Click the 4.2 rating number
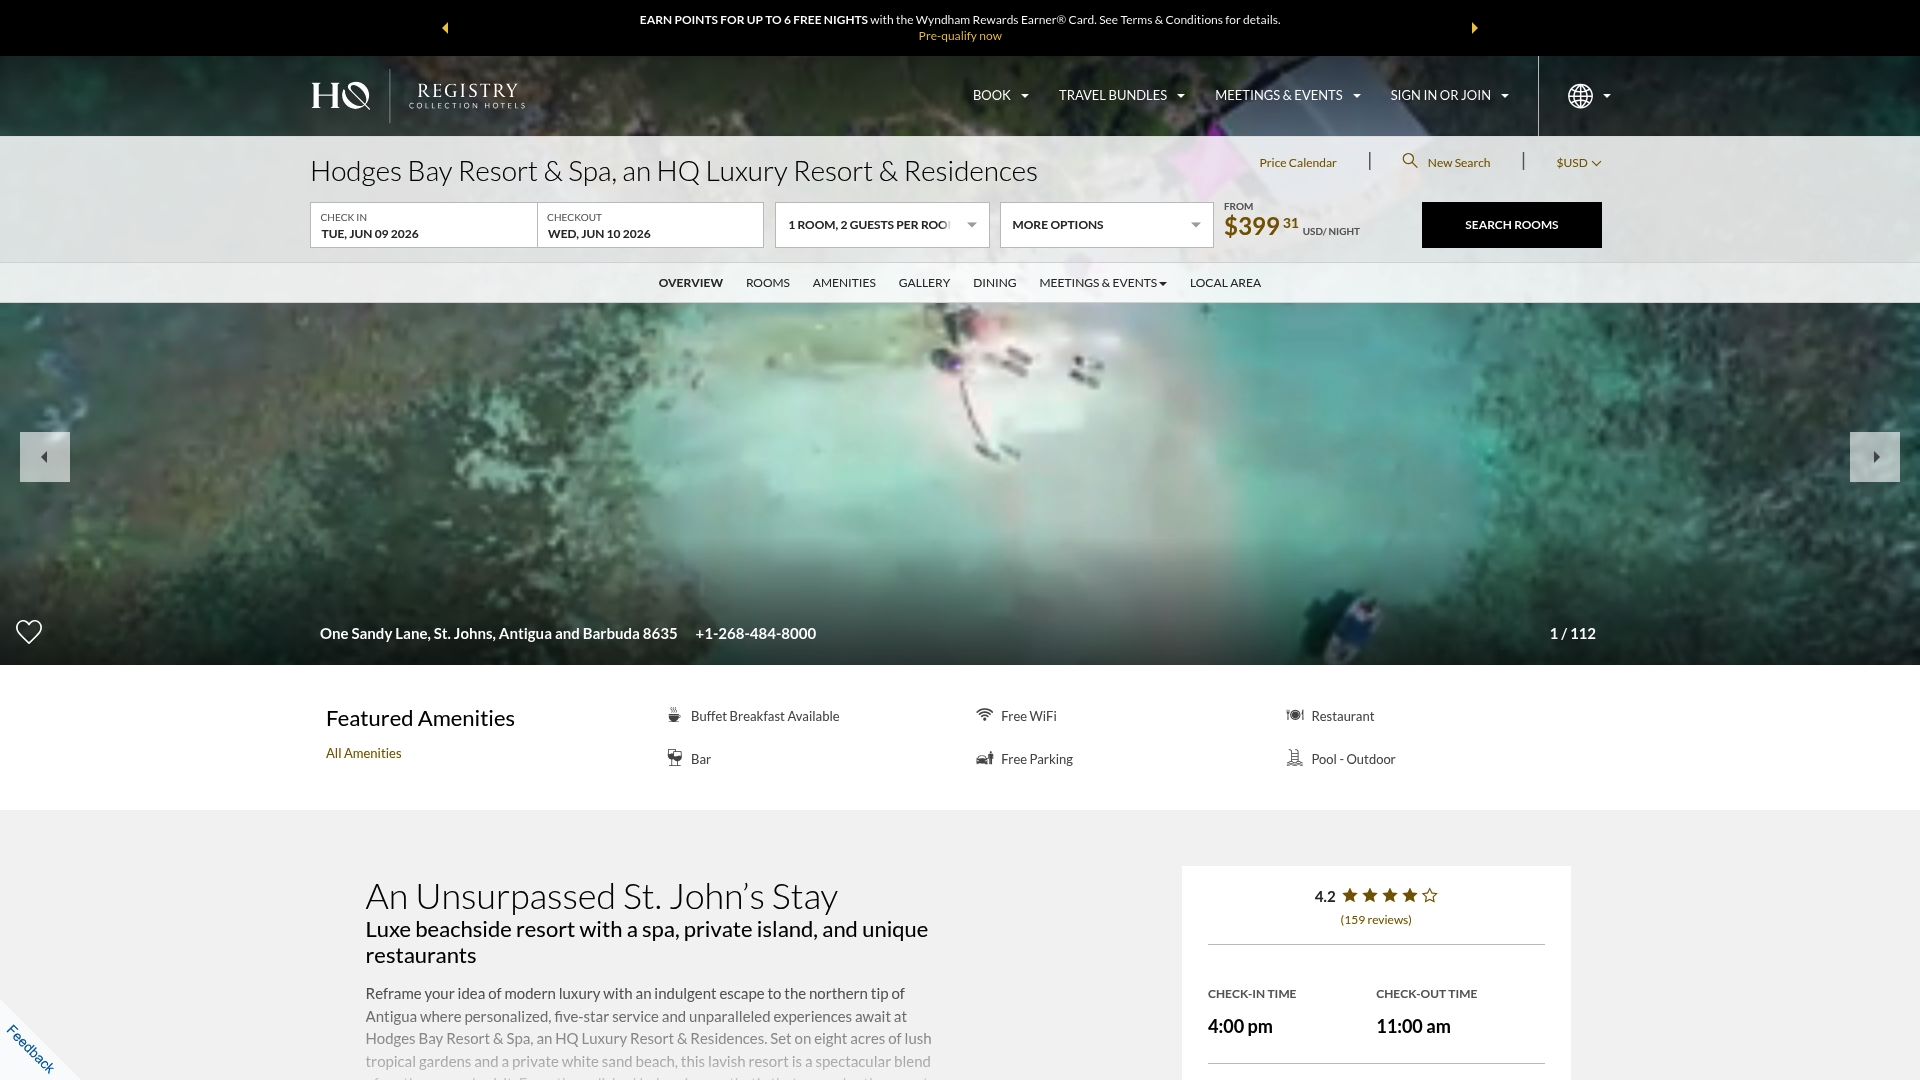The image size is (1920, 1080). [x=1325, y=897]
